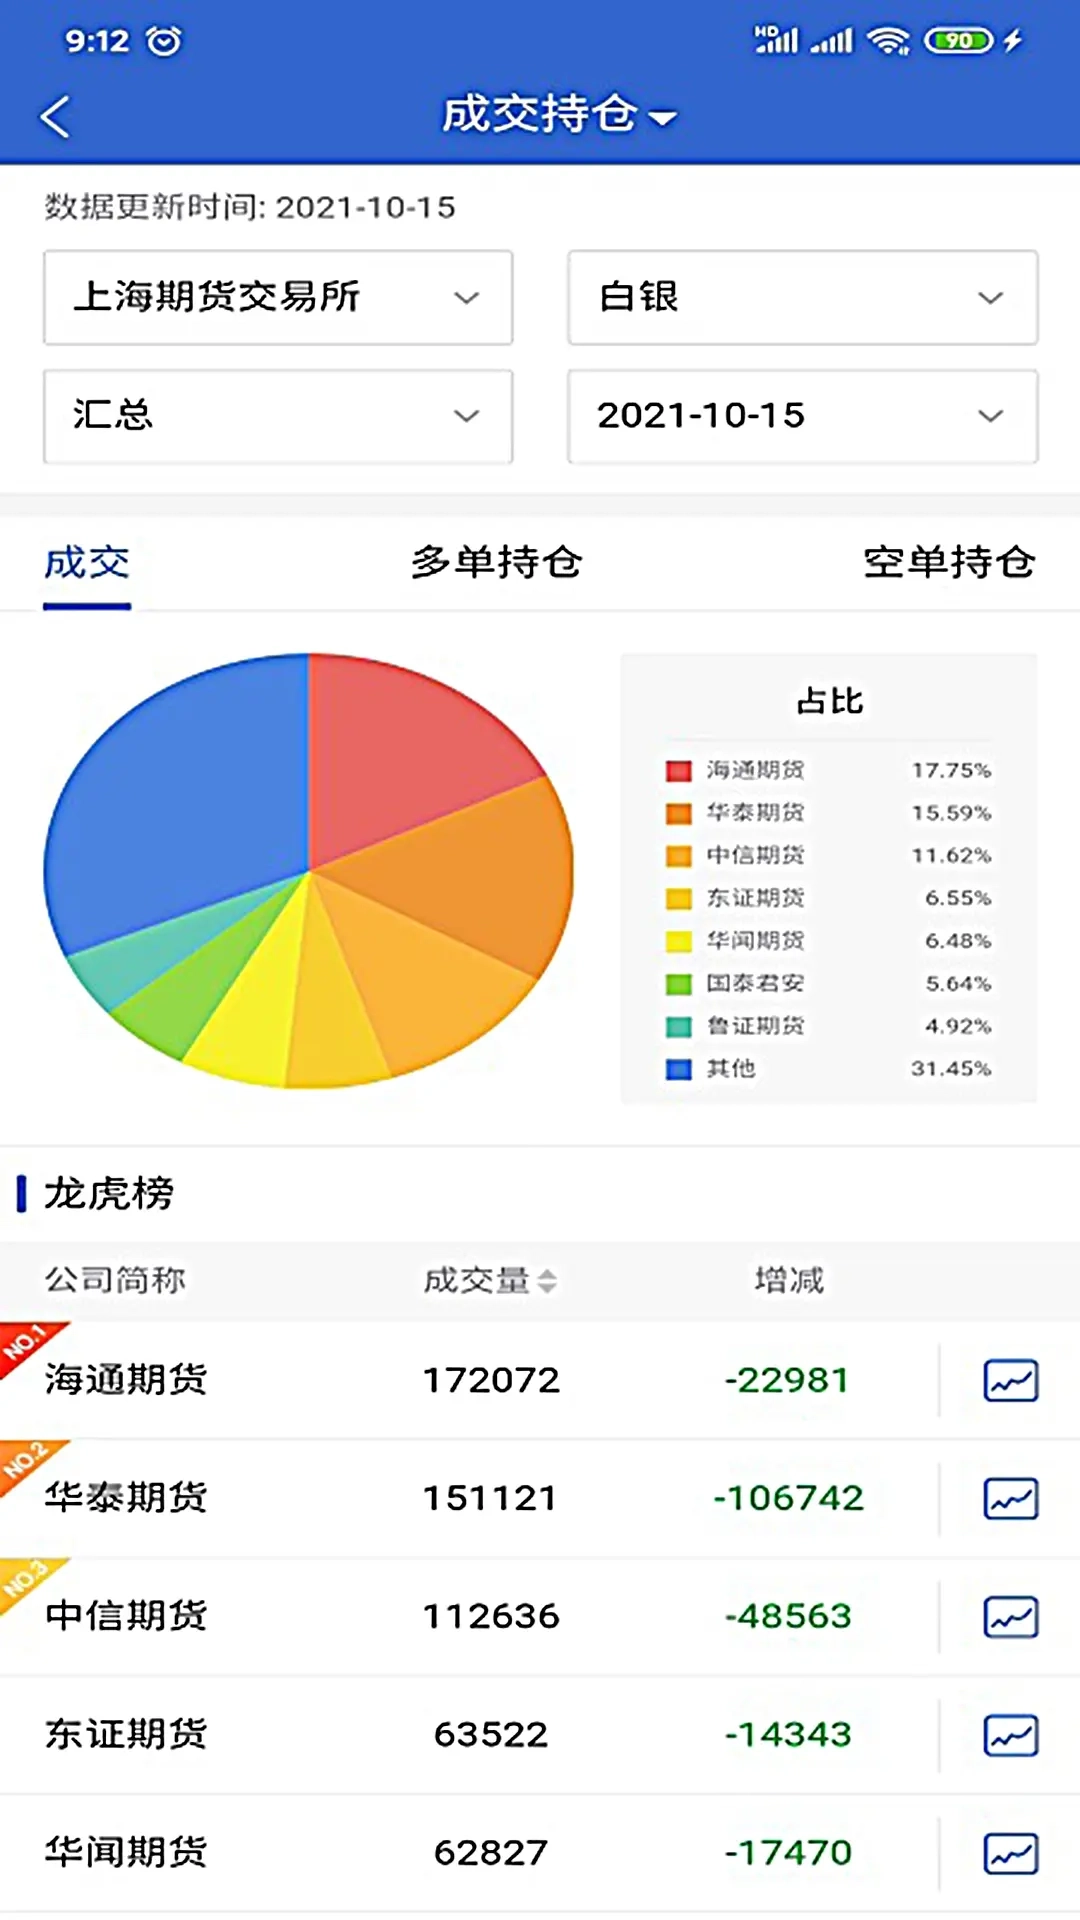Click the 东证期货 legend entry

[x=755, y=898]
